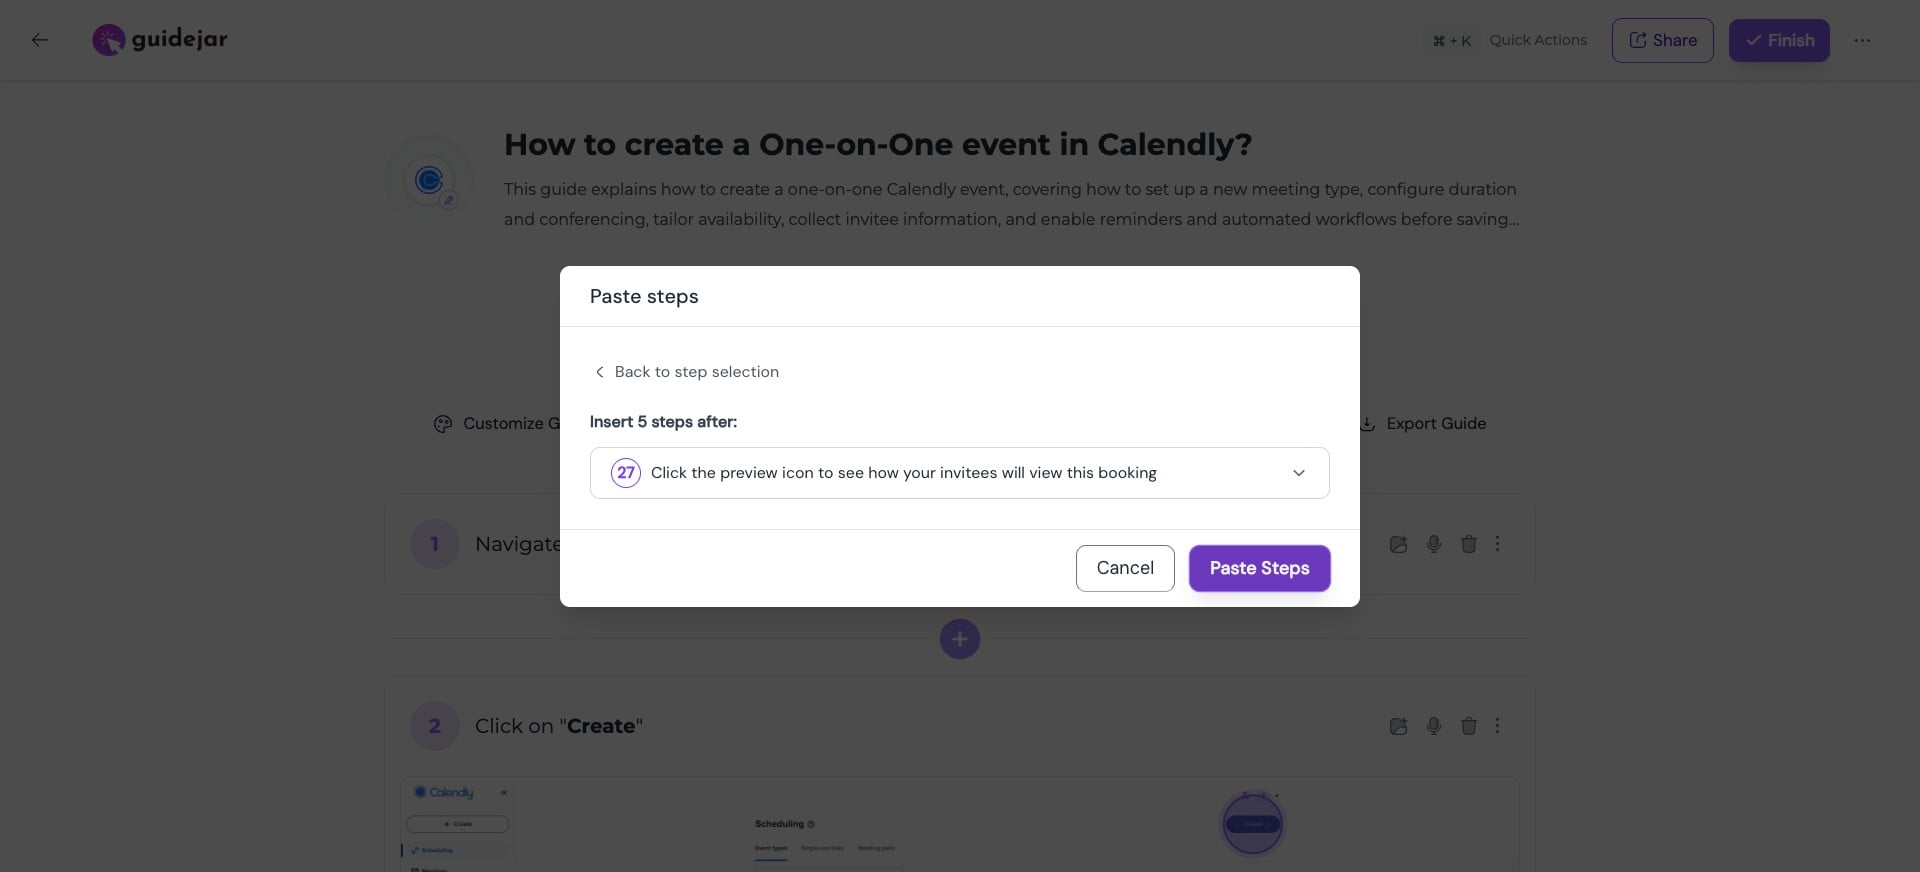Open the three-dot menu on step 2

(1497, 726)
